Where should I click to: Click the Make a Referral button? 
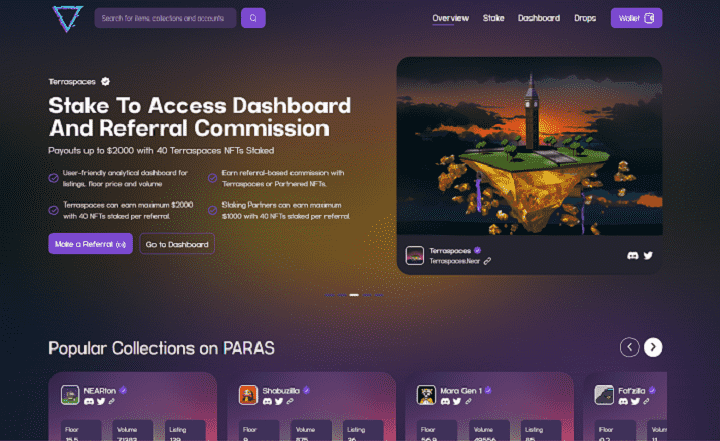(x=90, y=243)
